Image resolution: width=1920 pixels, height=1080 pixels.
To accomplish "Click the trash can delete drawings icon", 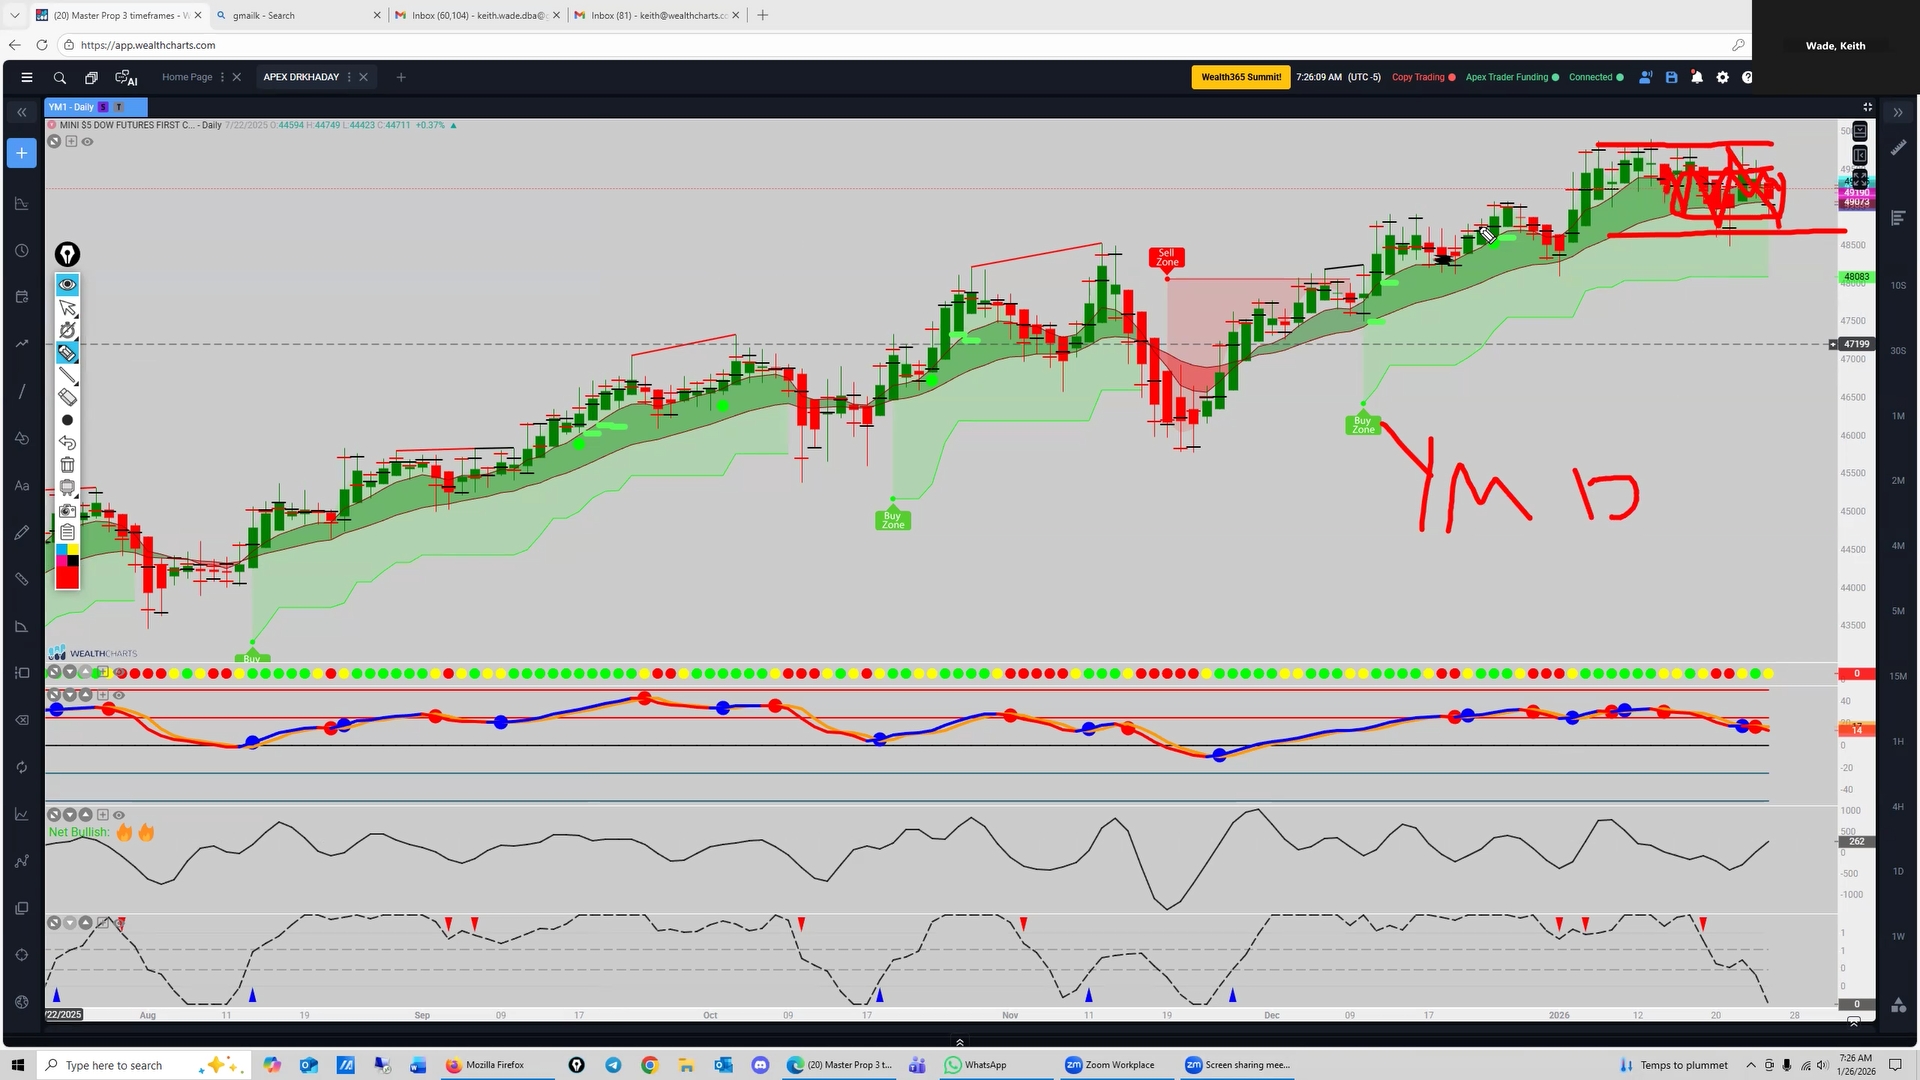I will pyautogui.click(x=67, y=465).
